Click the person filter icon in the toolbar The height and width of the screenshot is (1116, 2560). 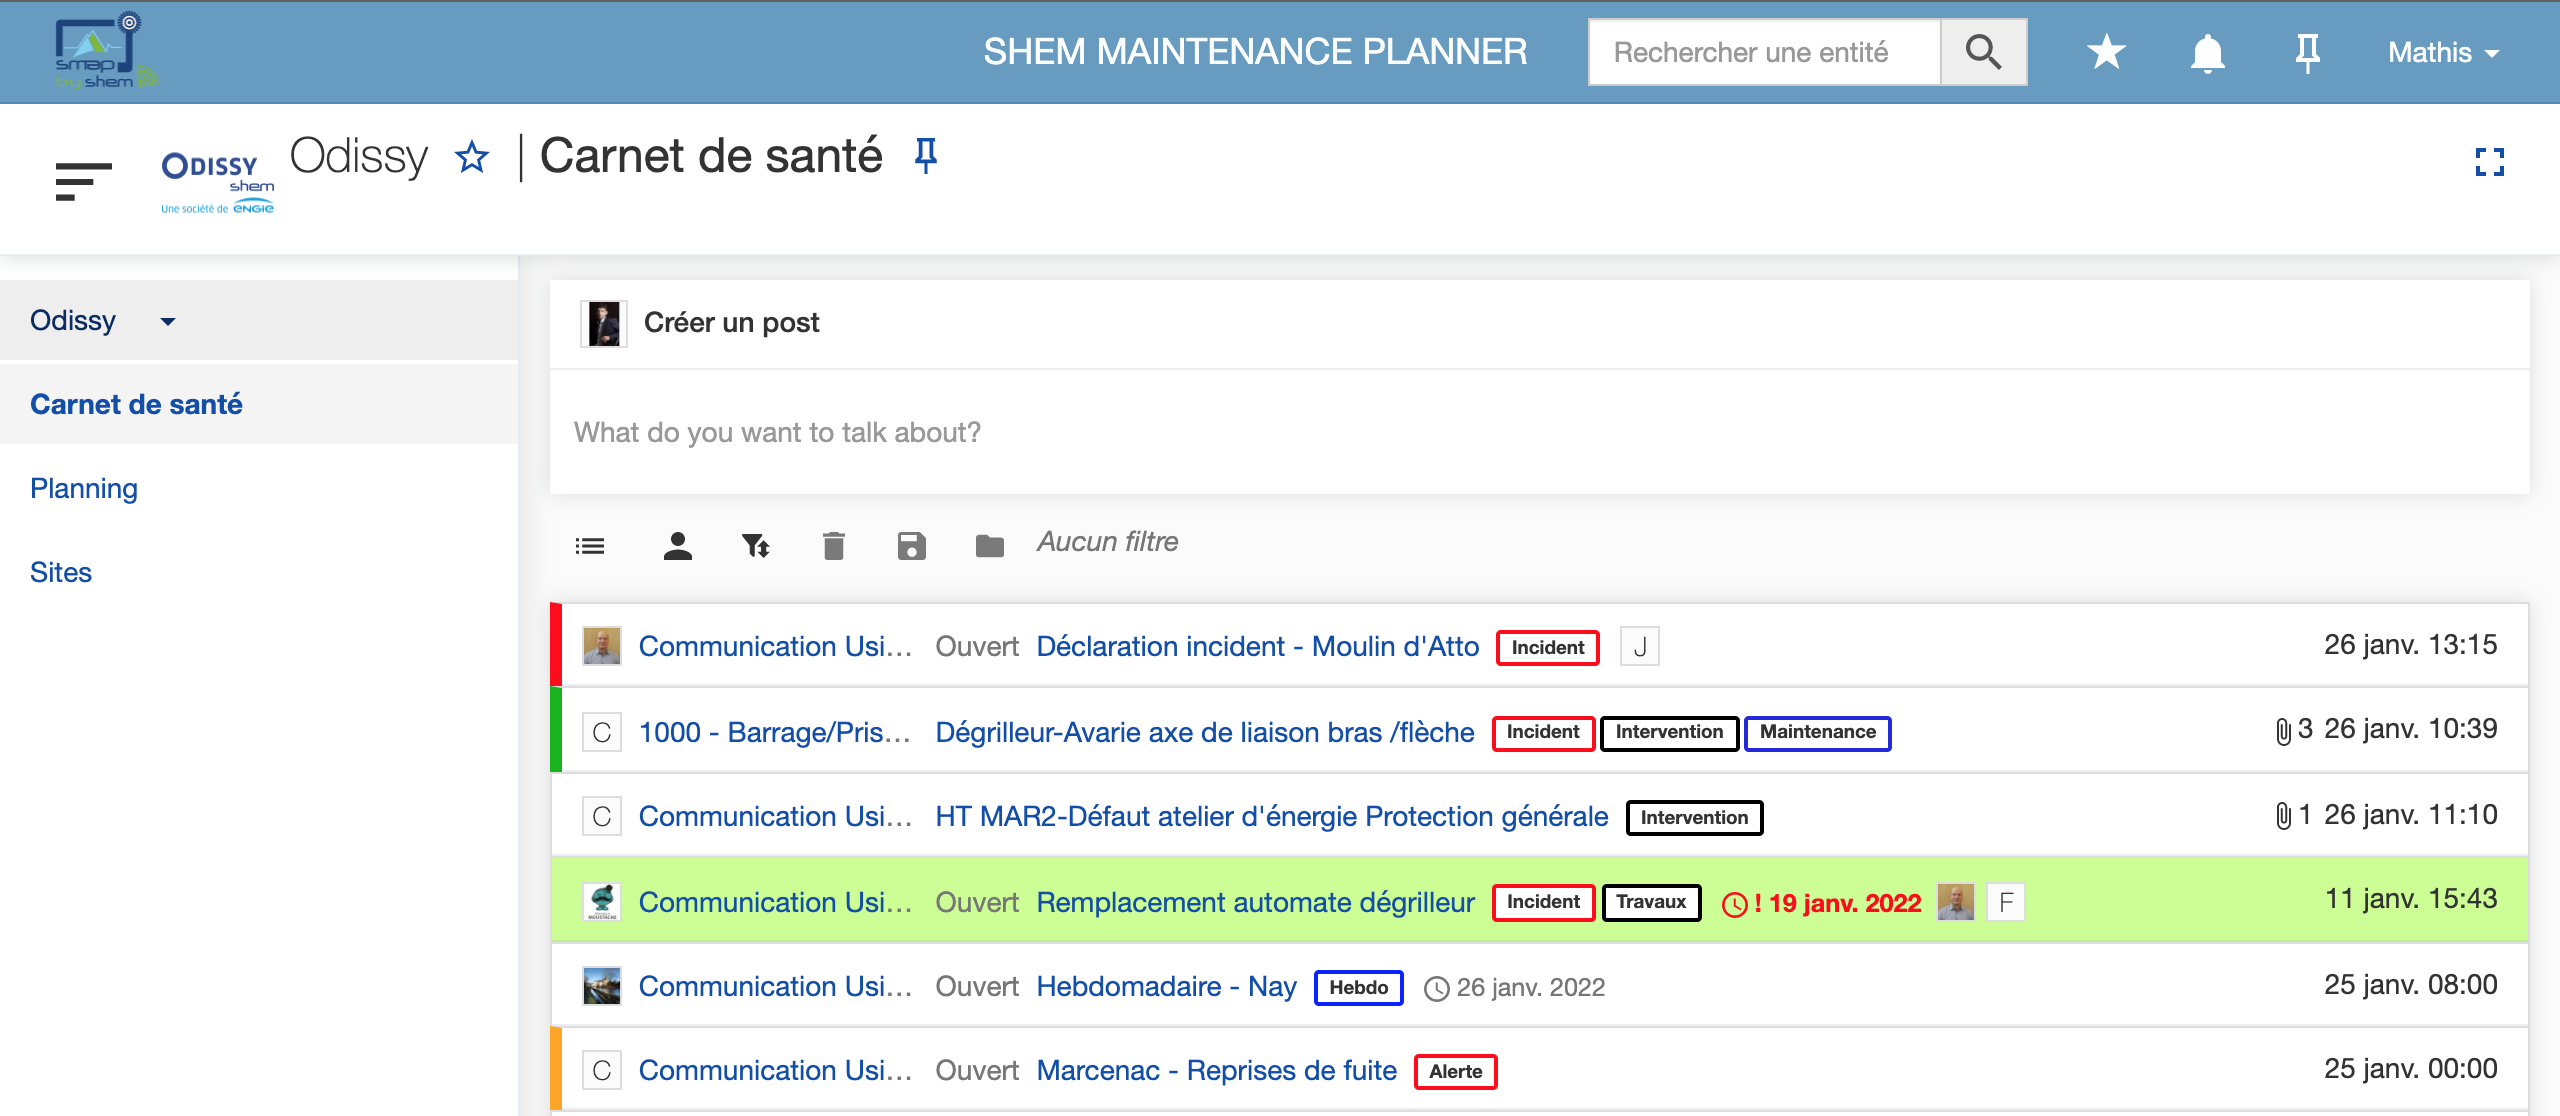[678, 545]
